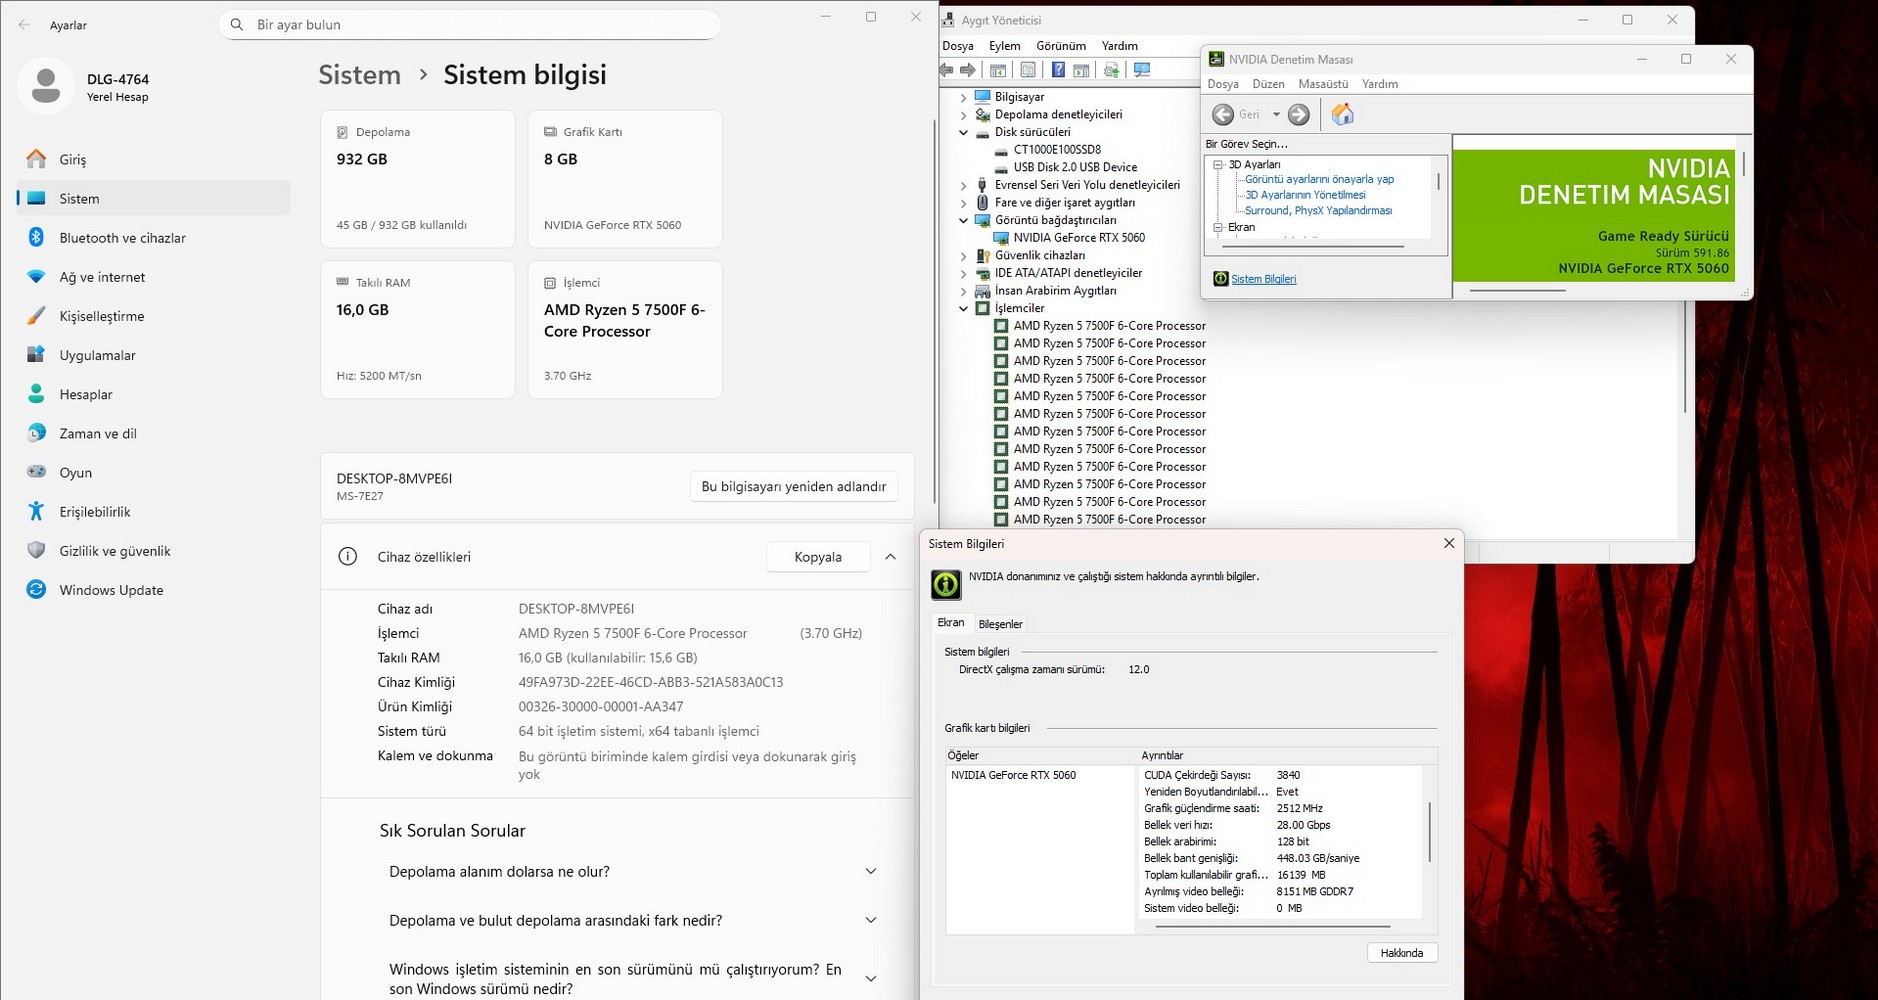This screenshot has height=1000, width=1878.
Task: Open Windows Update in Settings sidebar
Action: click(x=111, y=590)
